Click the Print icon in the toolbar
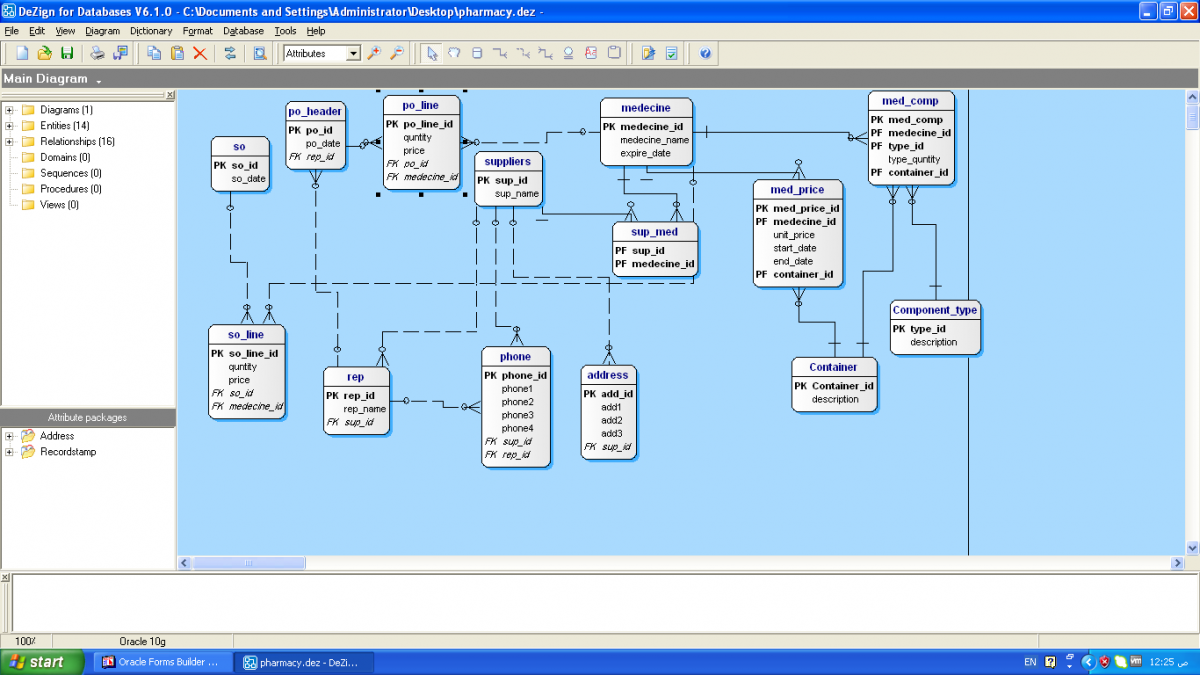Viewport: 1200px width, 675px height. click(97, 53)
